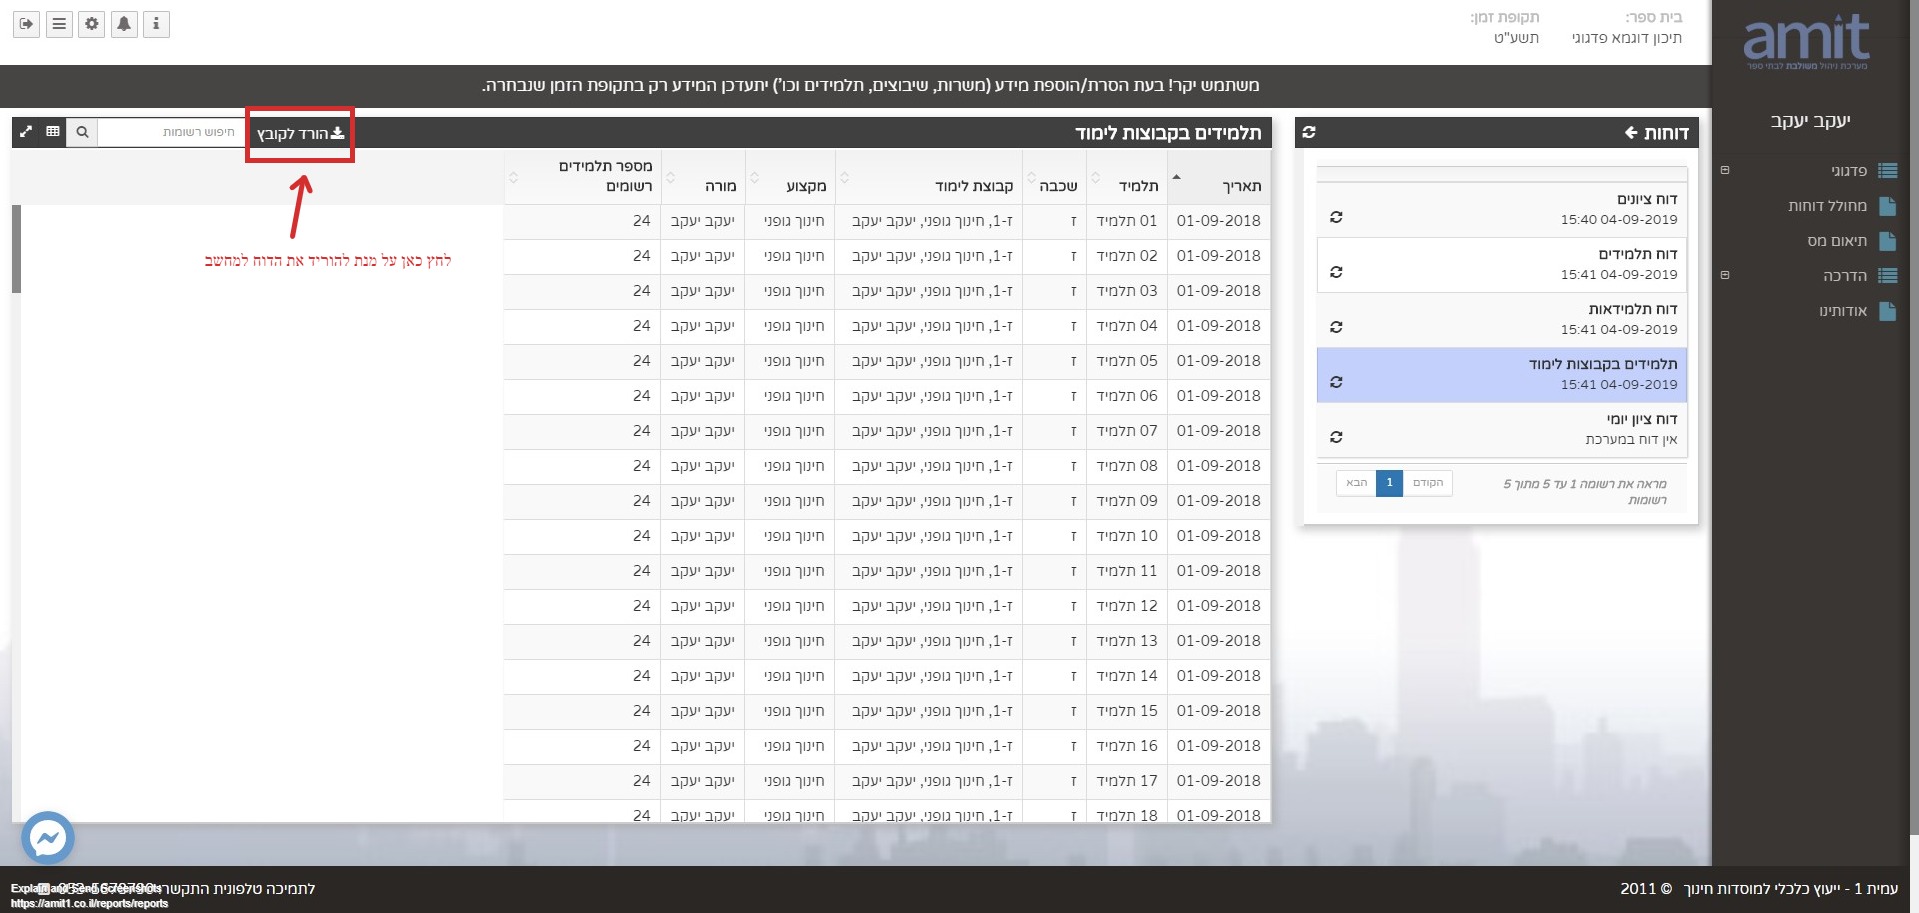Screen dimensions: 1919x913
Task: Refresh the תלמידים בקבוצות לימוד report
Action: pyautogui.click(x=1336, y=382)
